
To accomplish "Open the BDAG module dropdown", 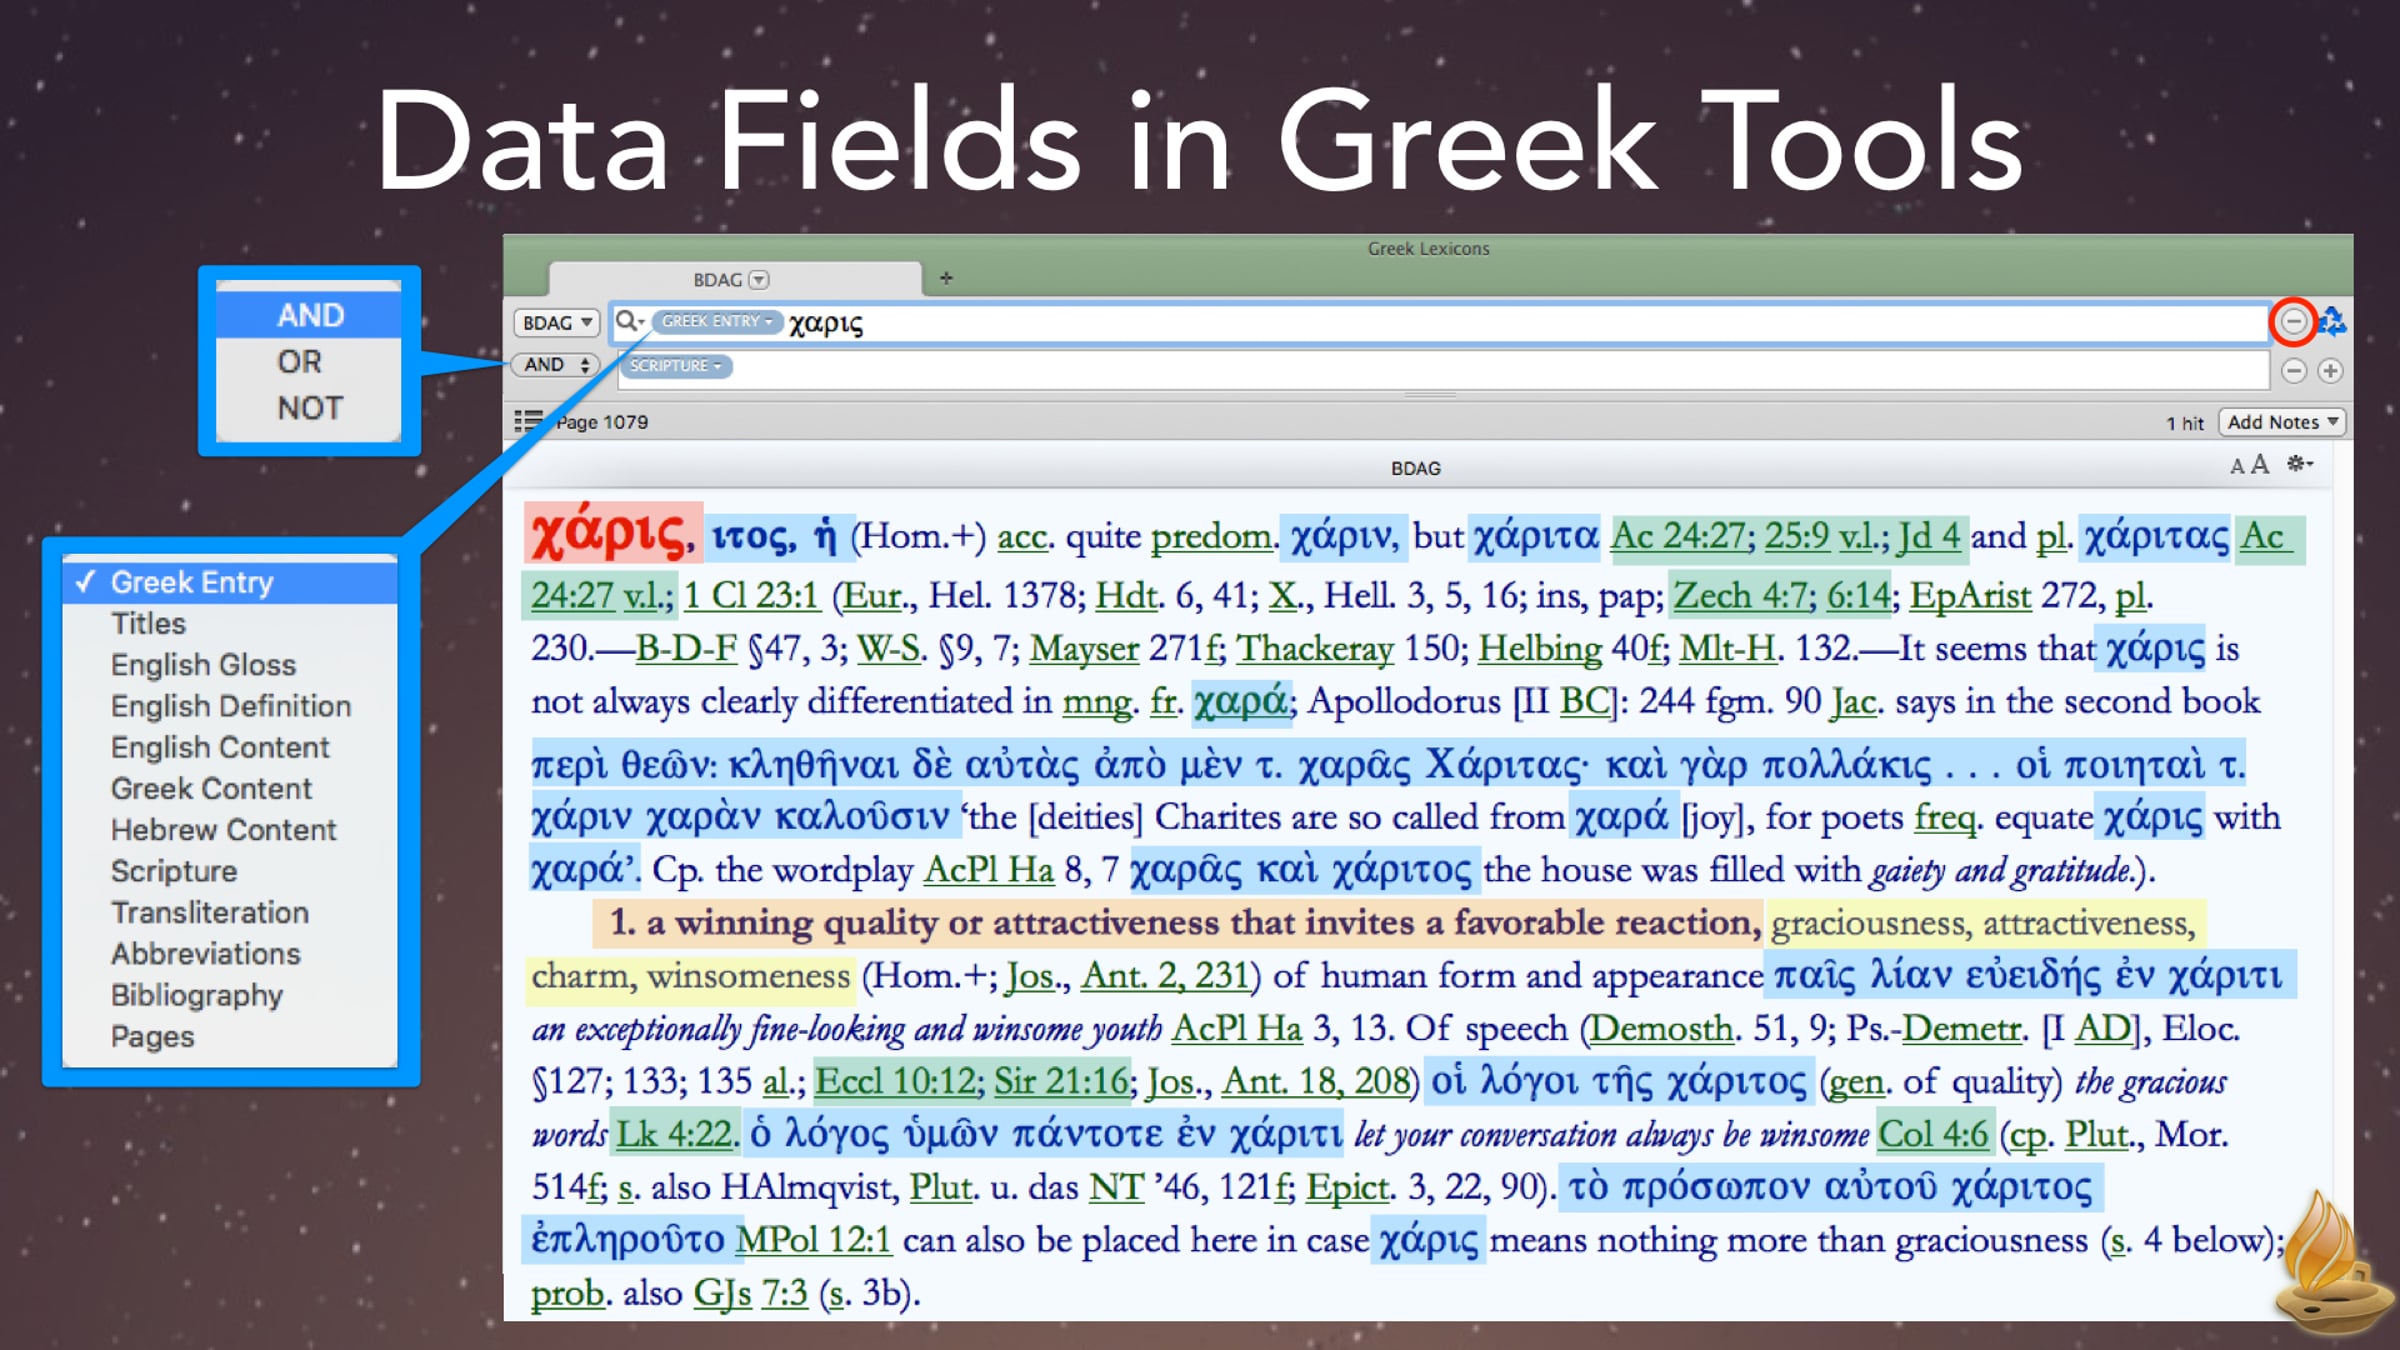I will coord(557,323).
